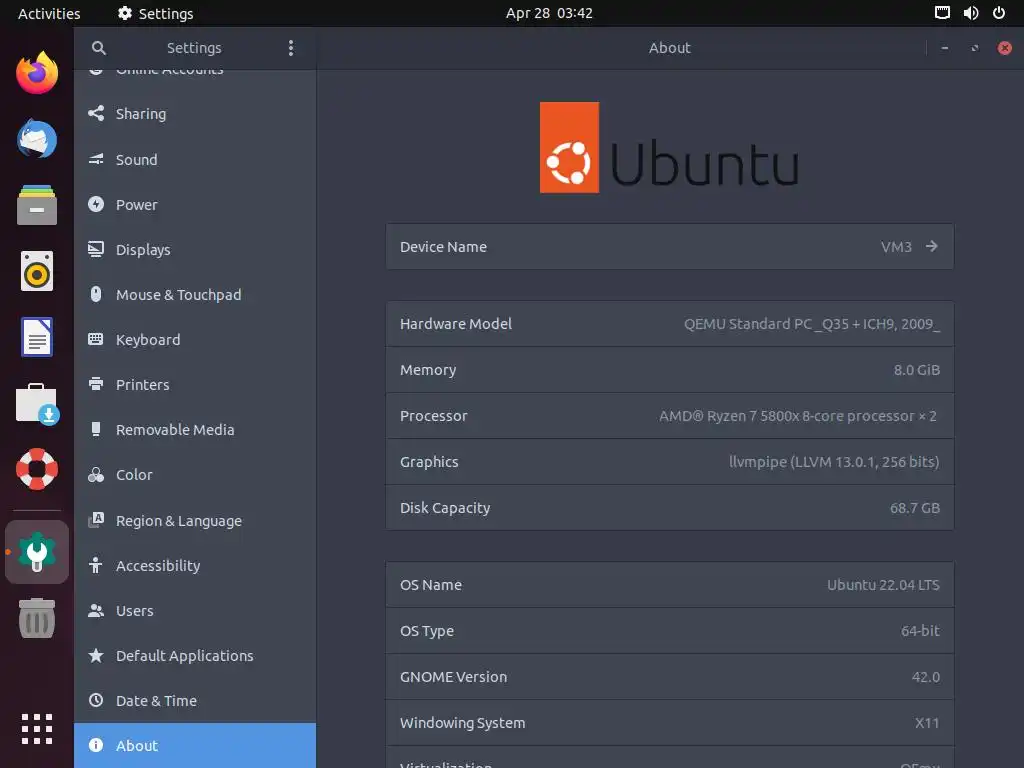
Task: Select Mouse & Touchpad panel
Action: point(195,295)
